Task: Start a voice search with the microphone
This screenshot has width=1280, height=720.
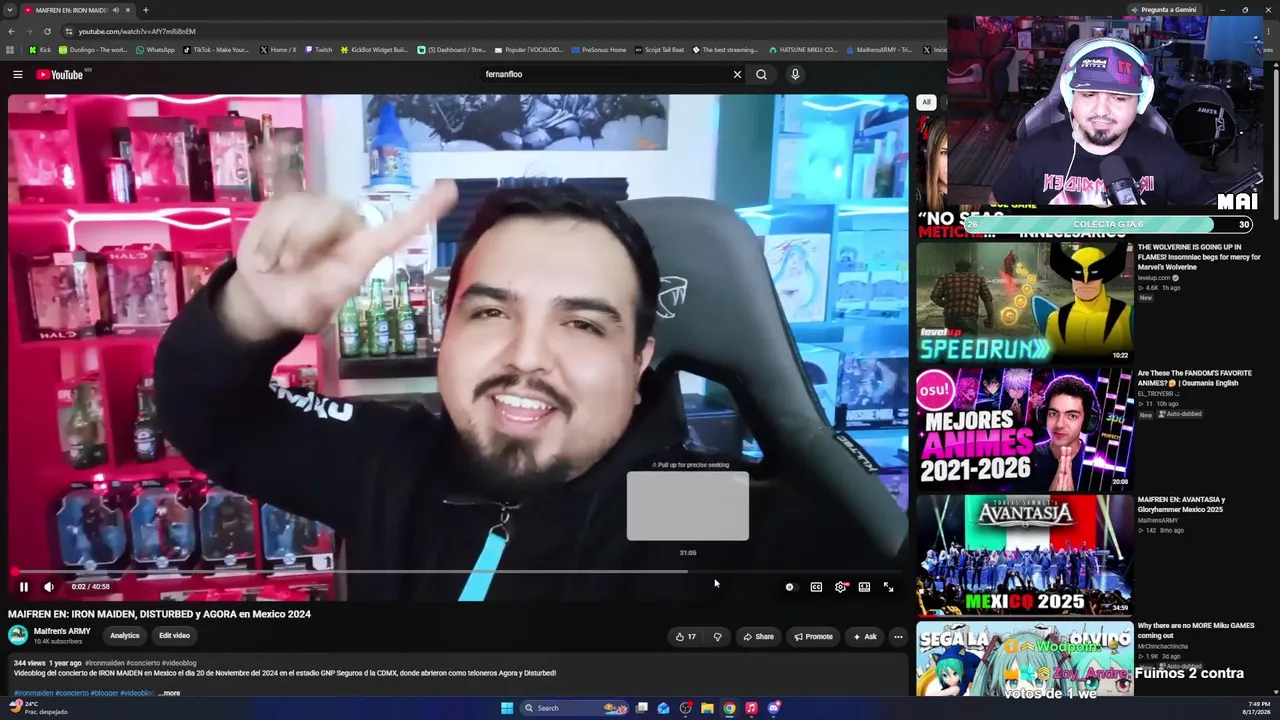Action: click(x=795, y=74)
